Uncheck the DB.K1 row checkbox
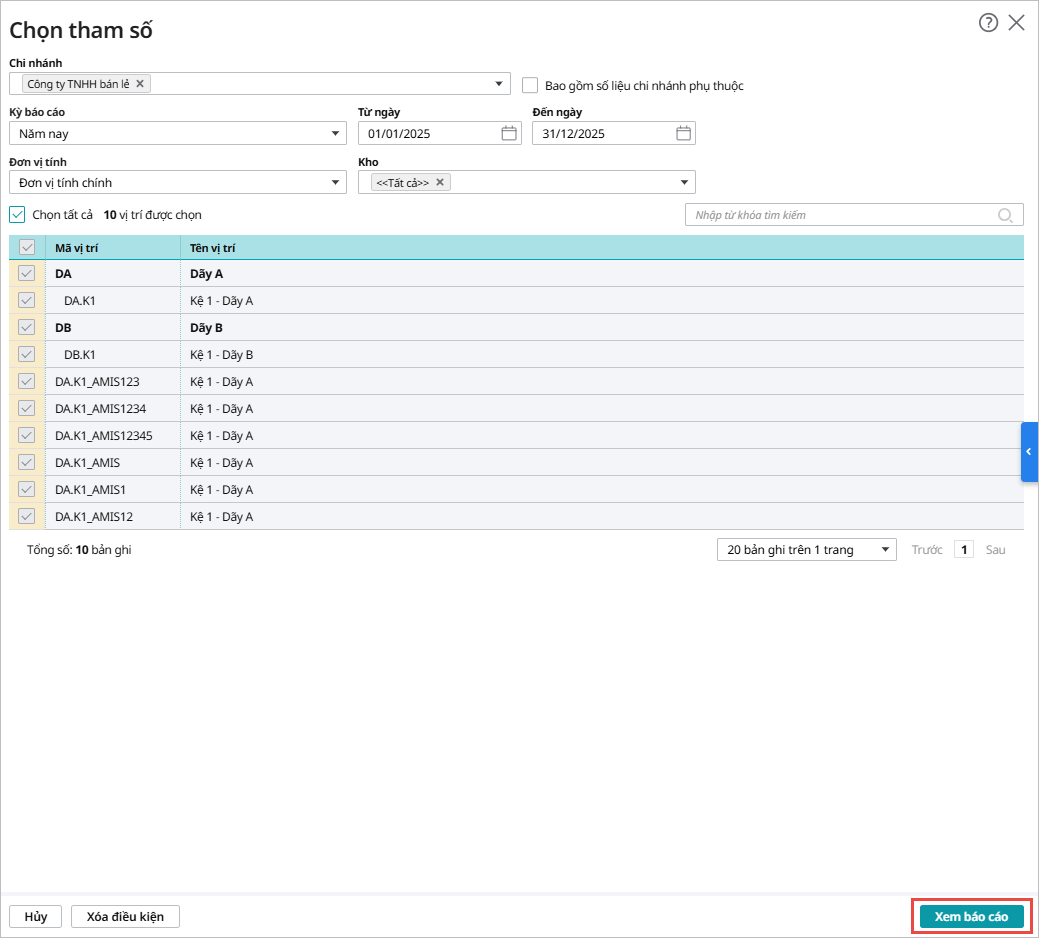Image resolution: width=1039 pixels, height=938 pixels. (x=27, y=354)
